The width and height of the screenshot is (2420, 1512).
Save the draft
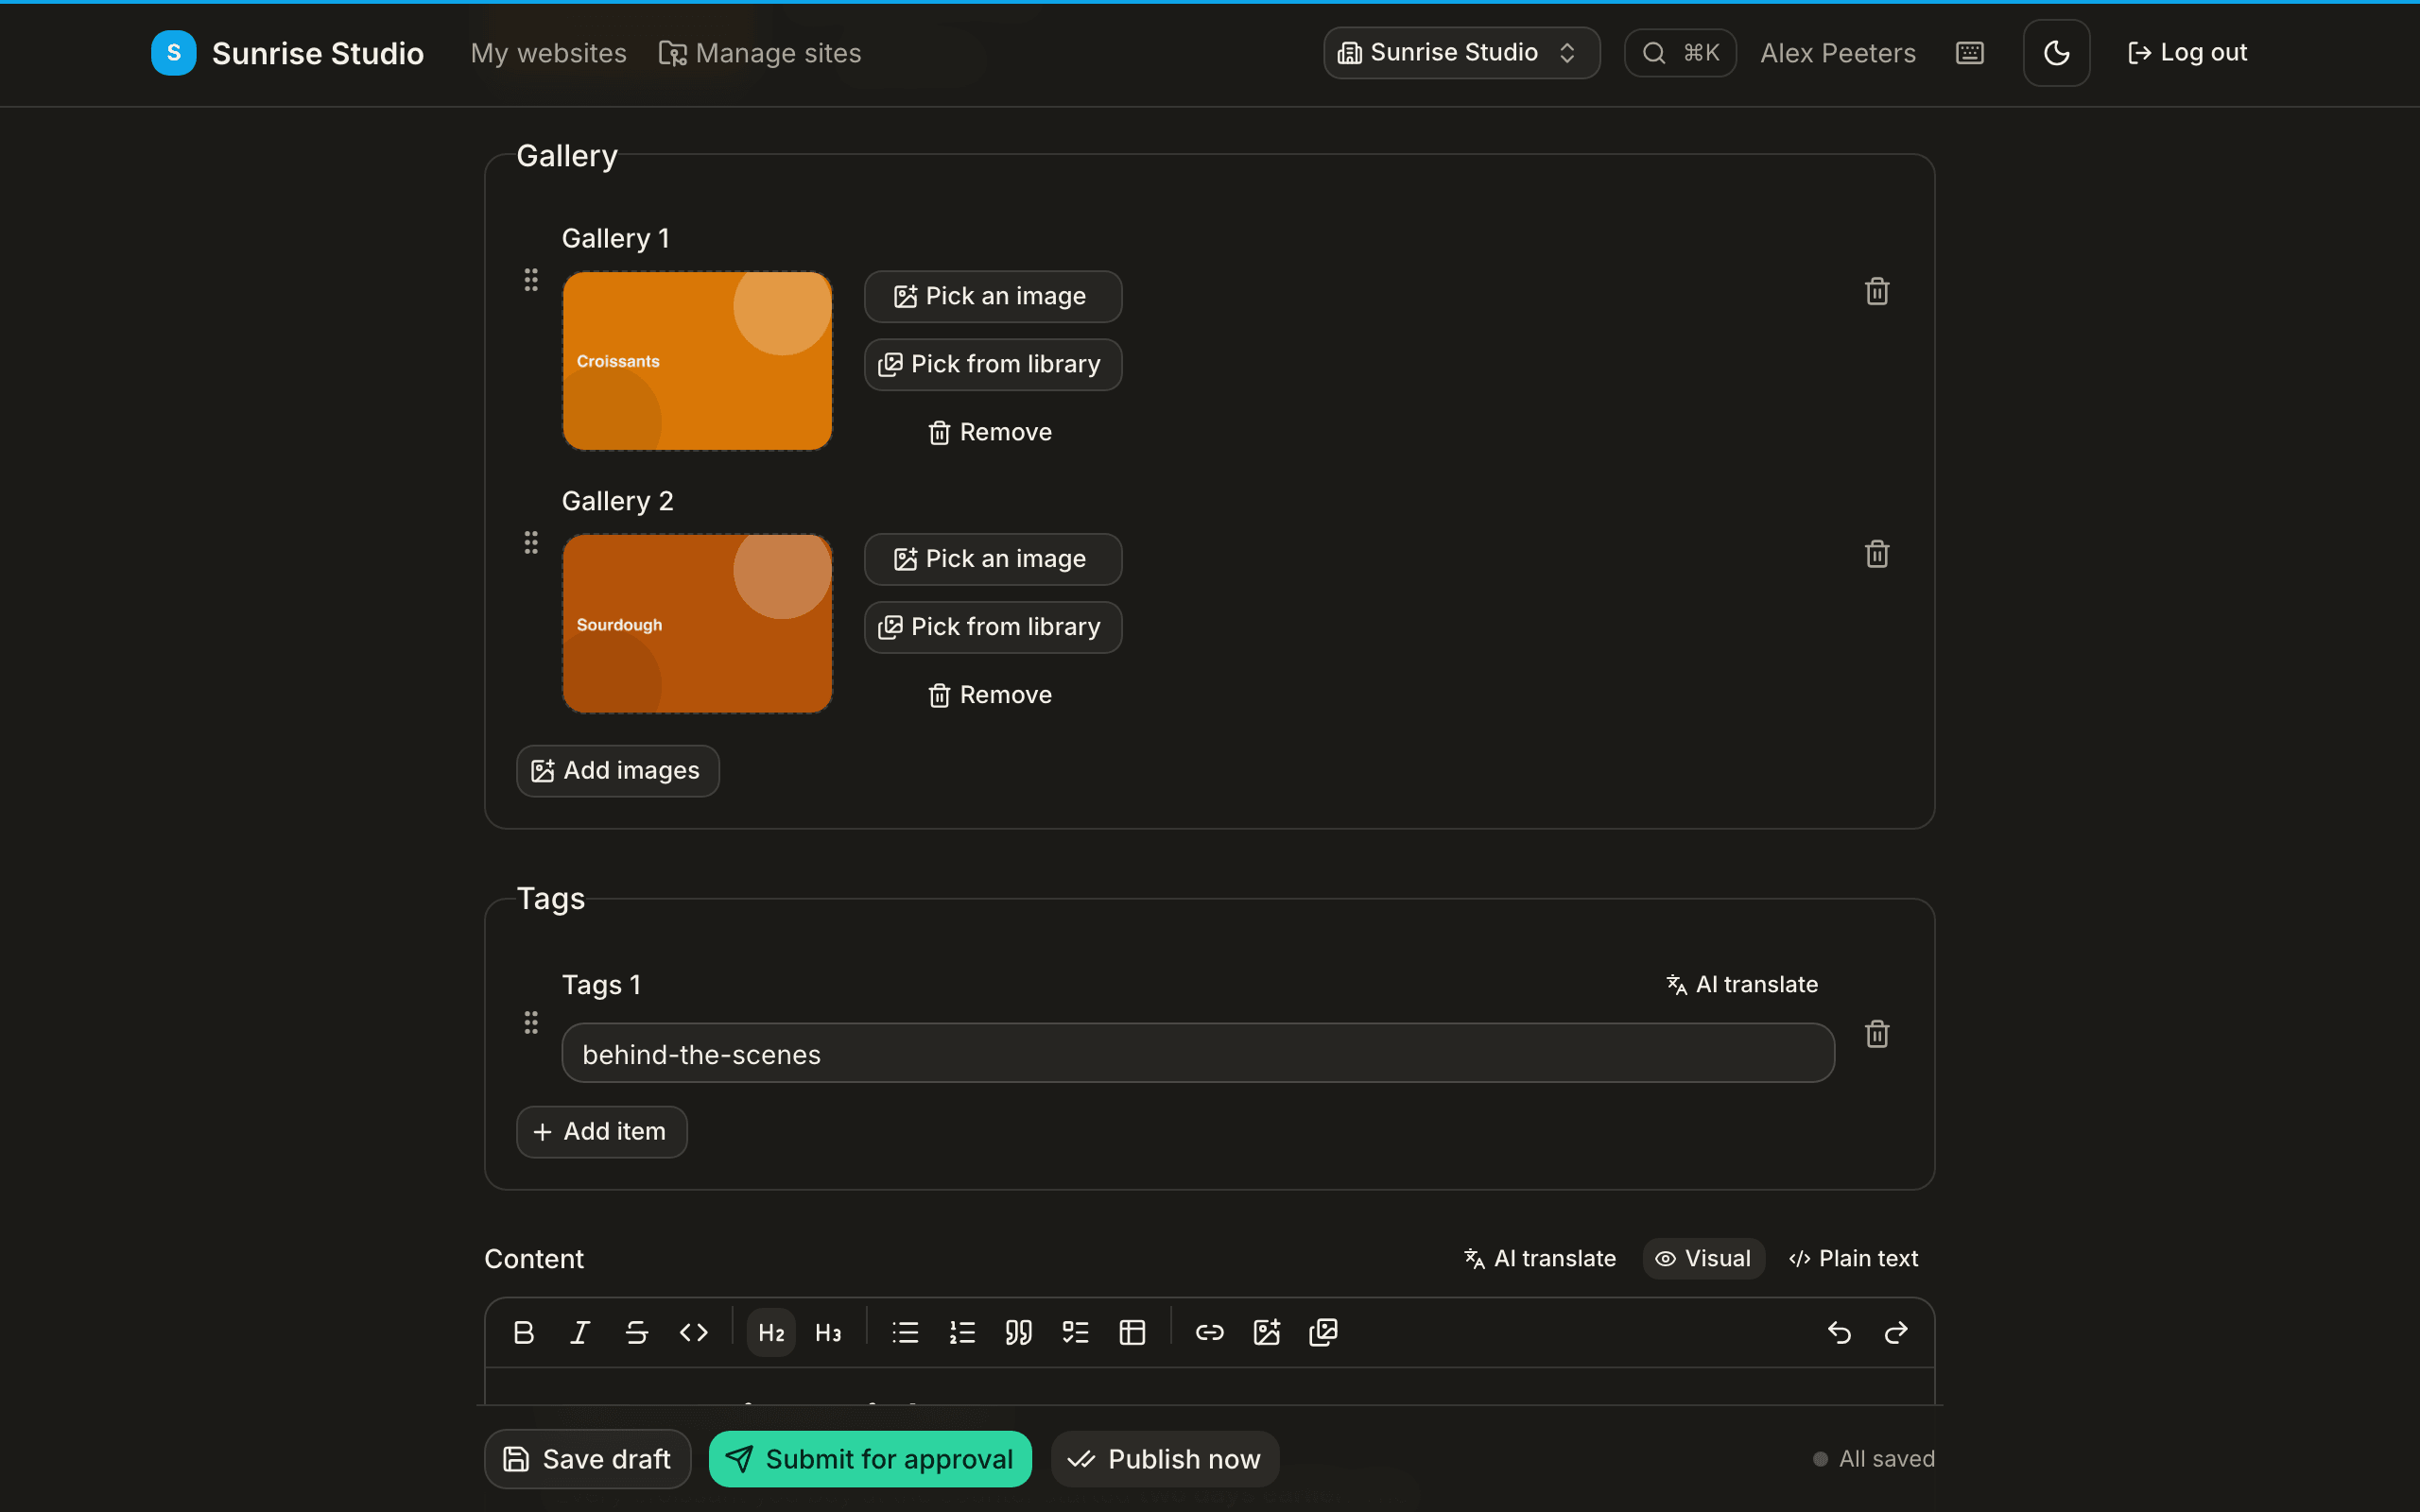(587, 1459)
